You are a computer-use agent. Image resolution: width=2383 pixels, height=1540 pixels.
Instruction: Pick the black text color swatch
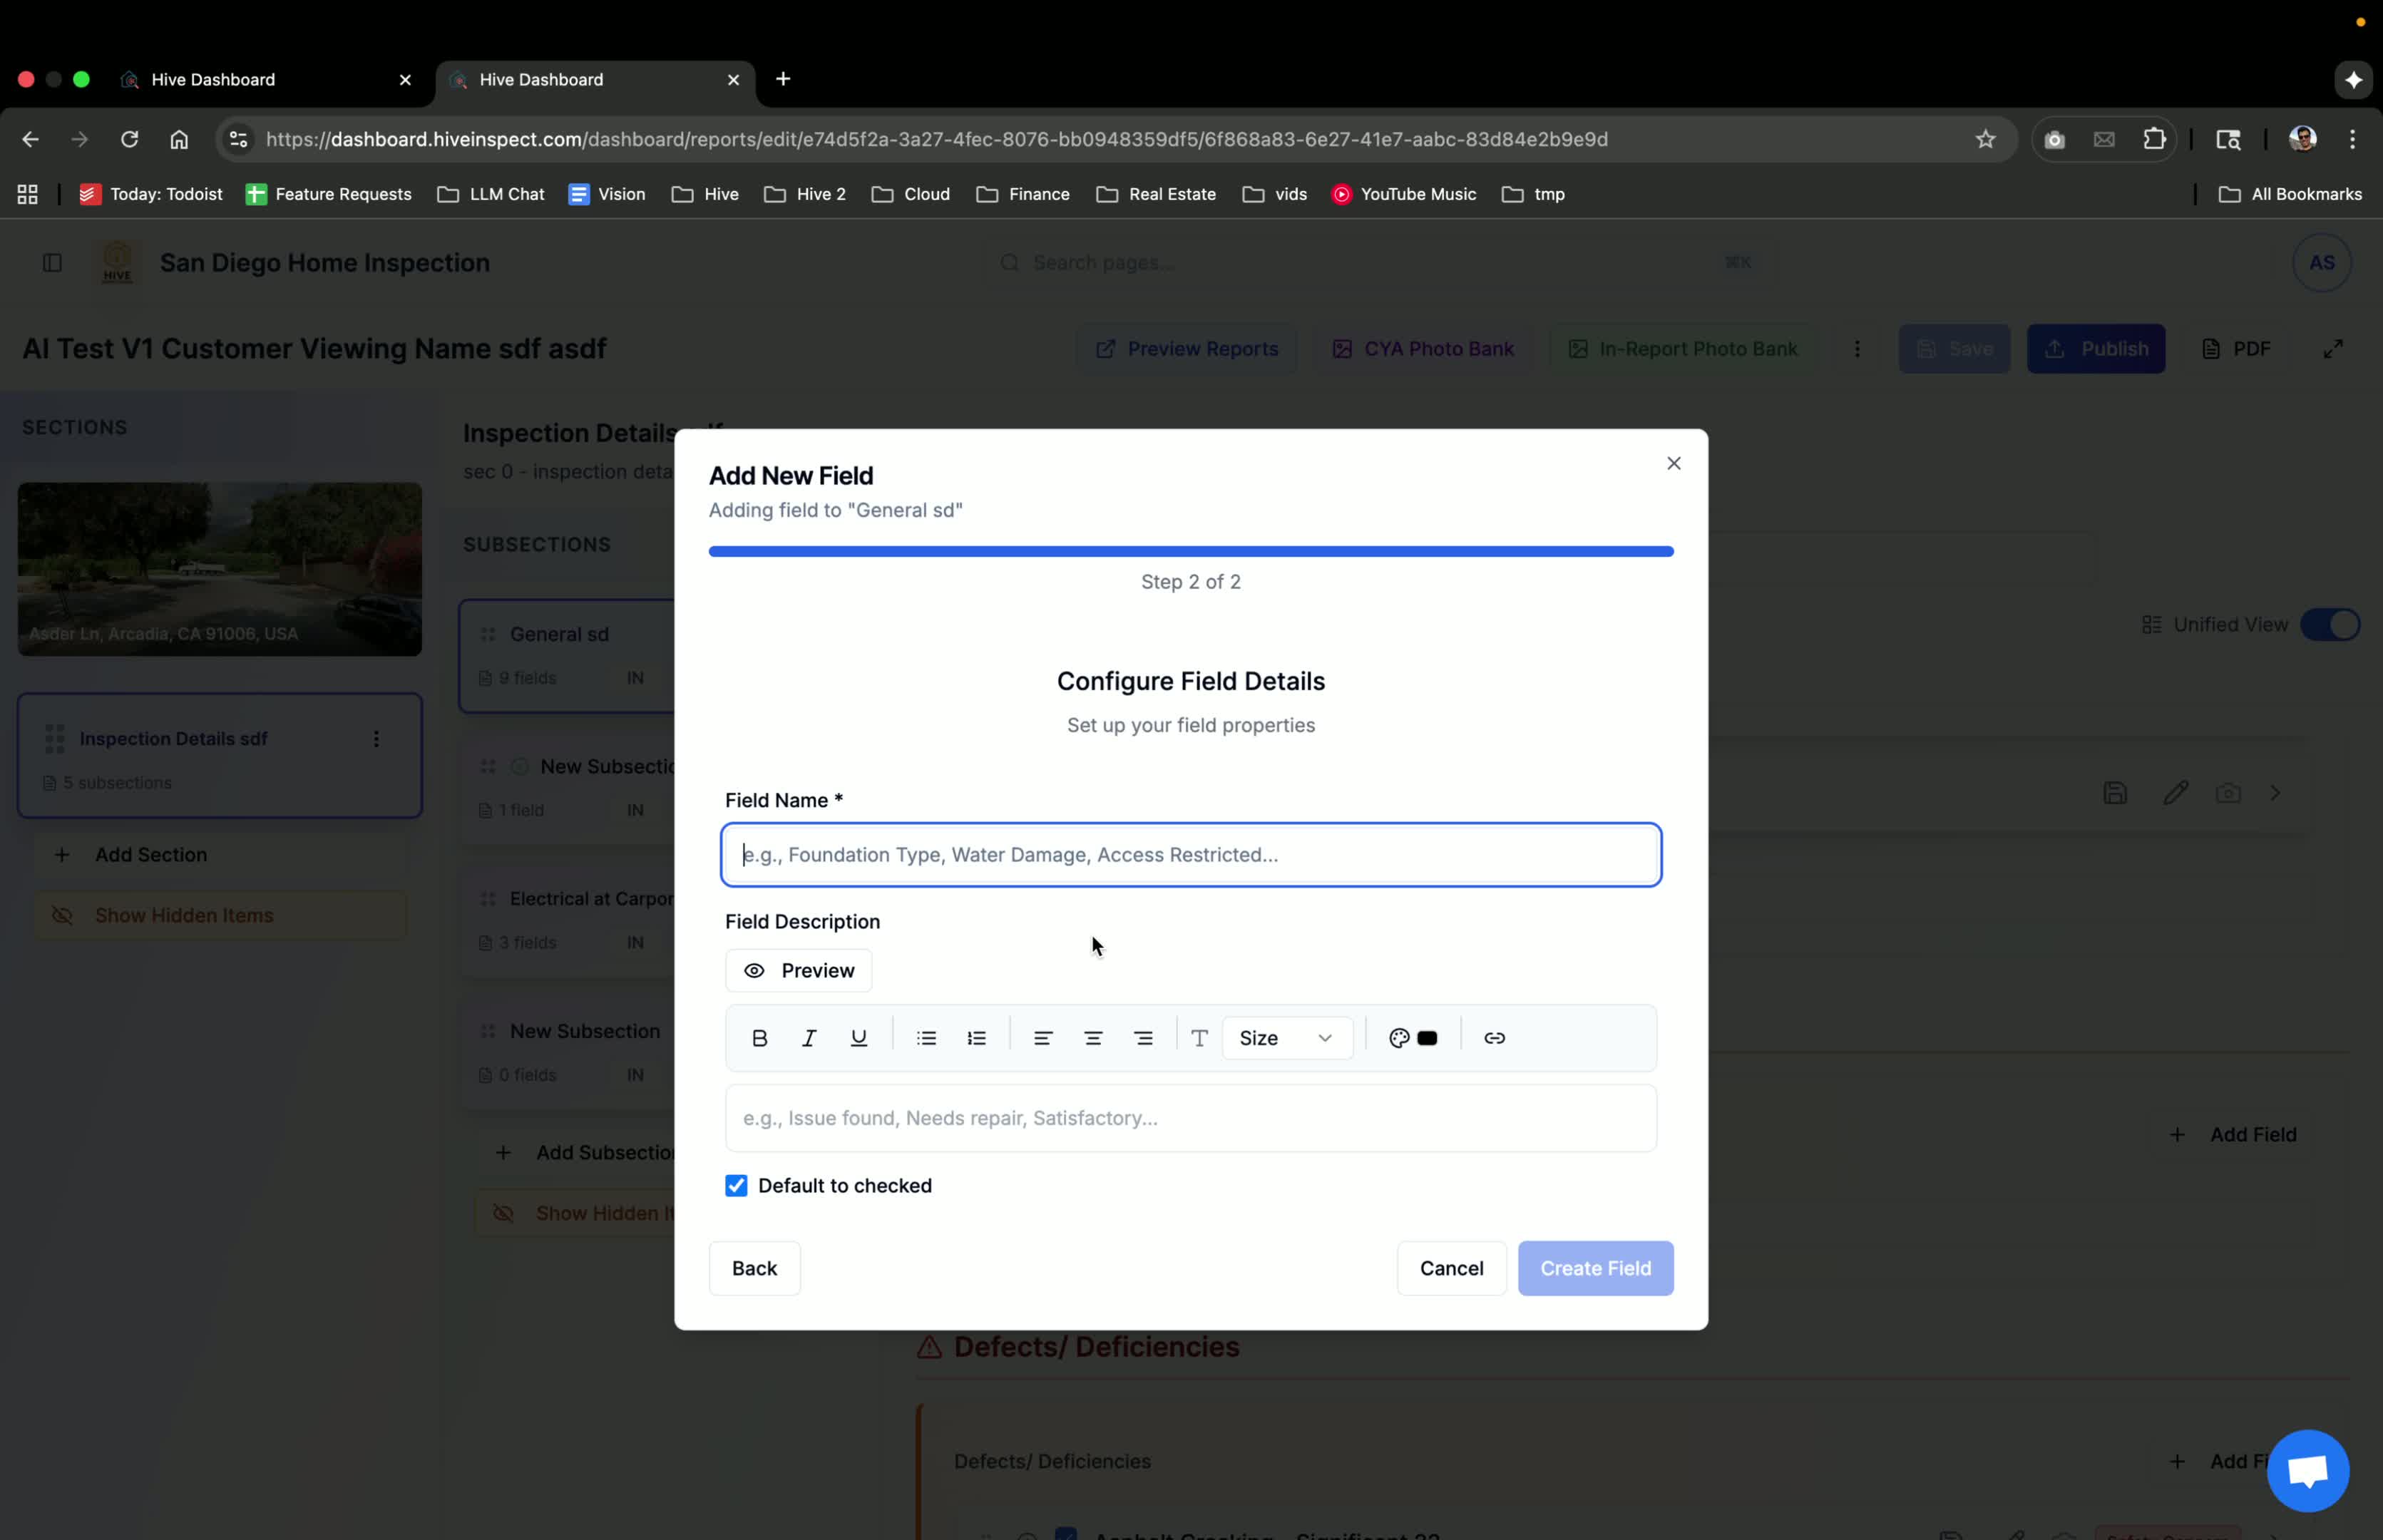pyautogui.click(x=1427, y=1038)
